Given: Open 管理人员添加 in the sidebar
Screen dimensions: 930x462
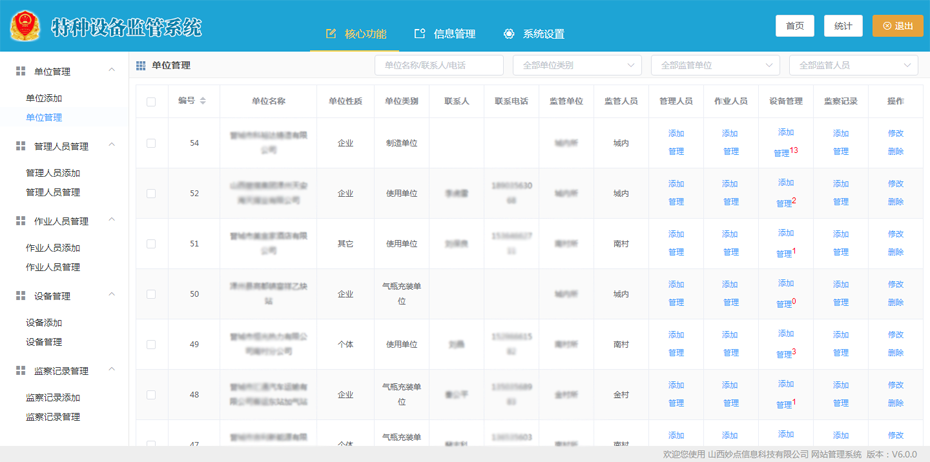Looking at the screenshot, I should click(x=53, y=173).
